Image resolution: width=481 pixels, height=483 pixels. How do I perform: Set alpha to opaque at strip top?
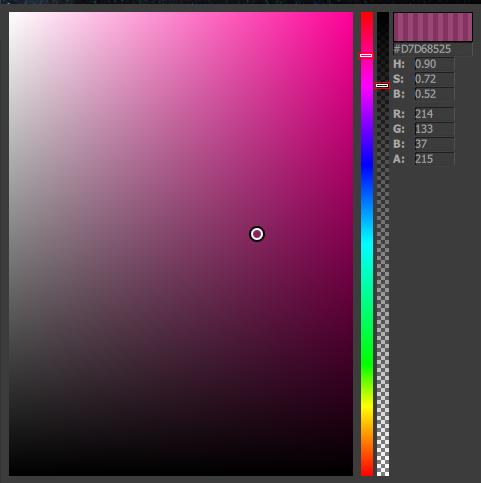[383, 14]
